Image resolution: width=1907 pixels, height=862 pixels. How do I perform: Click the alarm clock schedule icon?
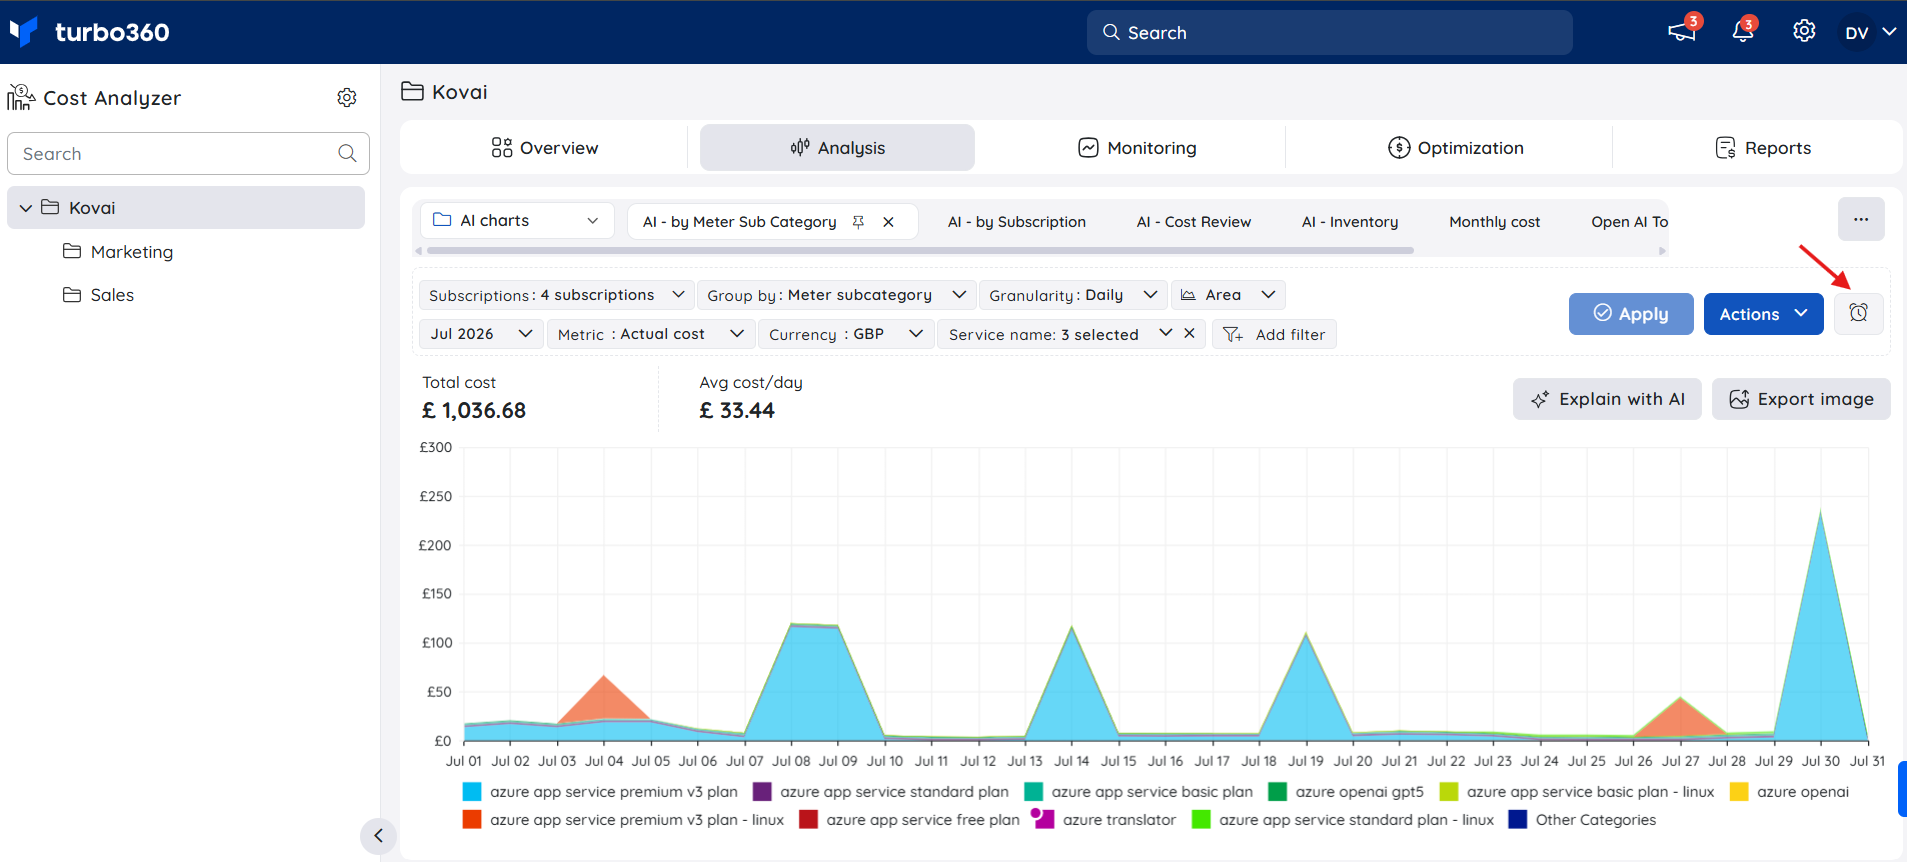tap(1859, 313)
